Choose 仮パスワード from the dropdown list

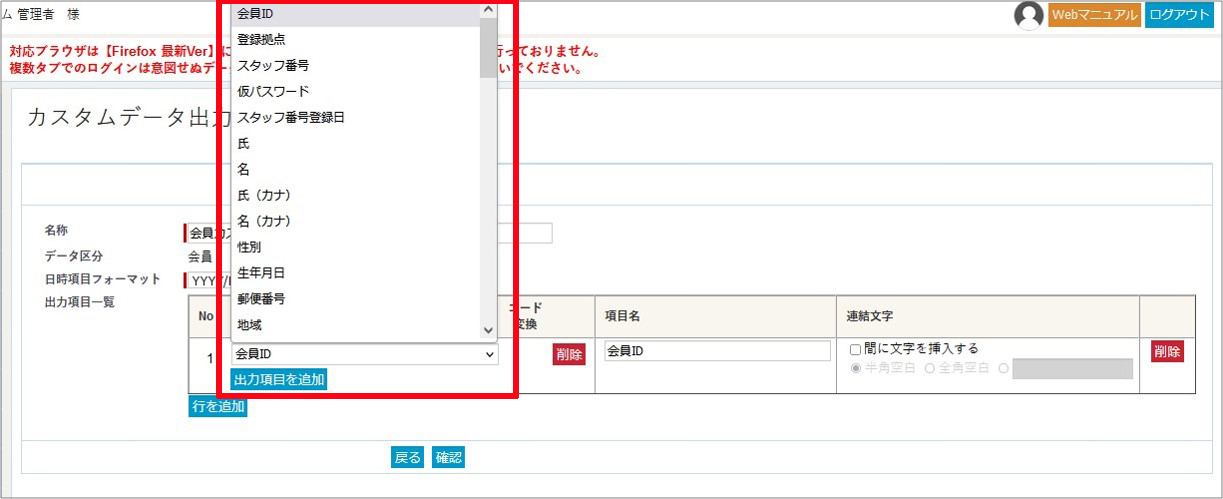pos(355,91)
